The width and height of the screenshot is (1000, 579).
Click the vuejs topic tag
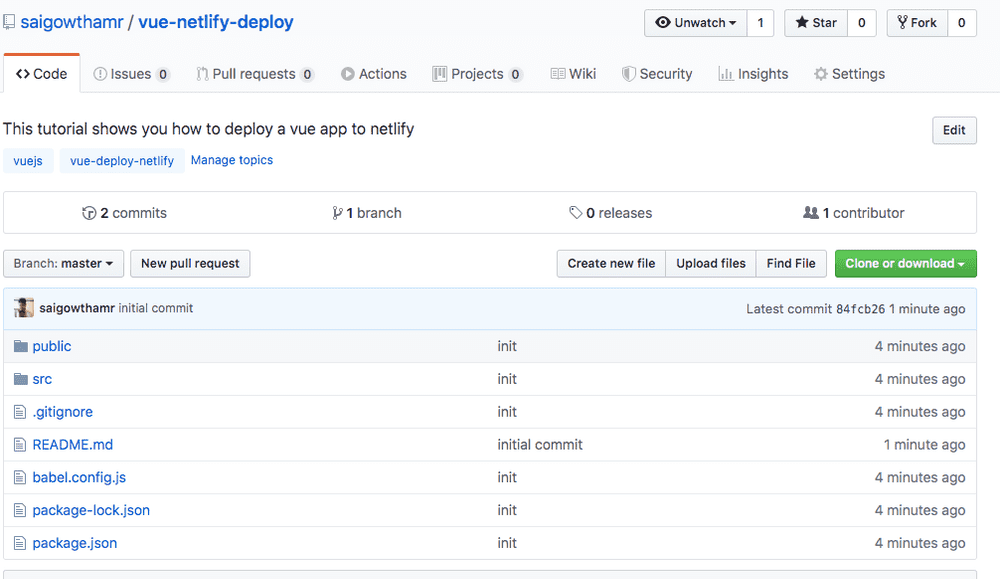[28, 161]
